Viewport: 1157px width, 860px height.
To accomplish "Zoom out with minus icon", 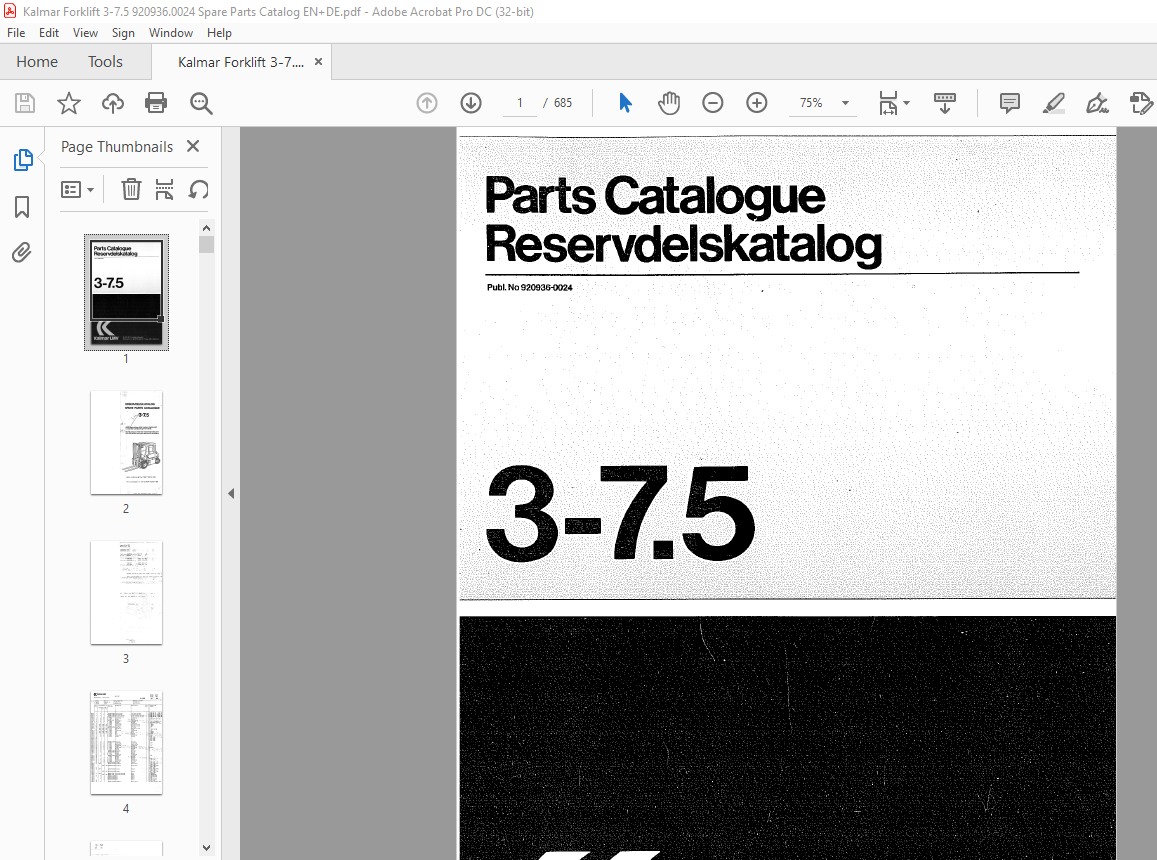I will click(x=713, y=103).
